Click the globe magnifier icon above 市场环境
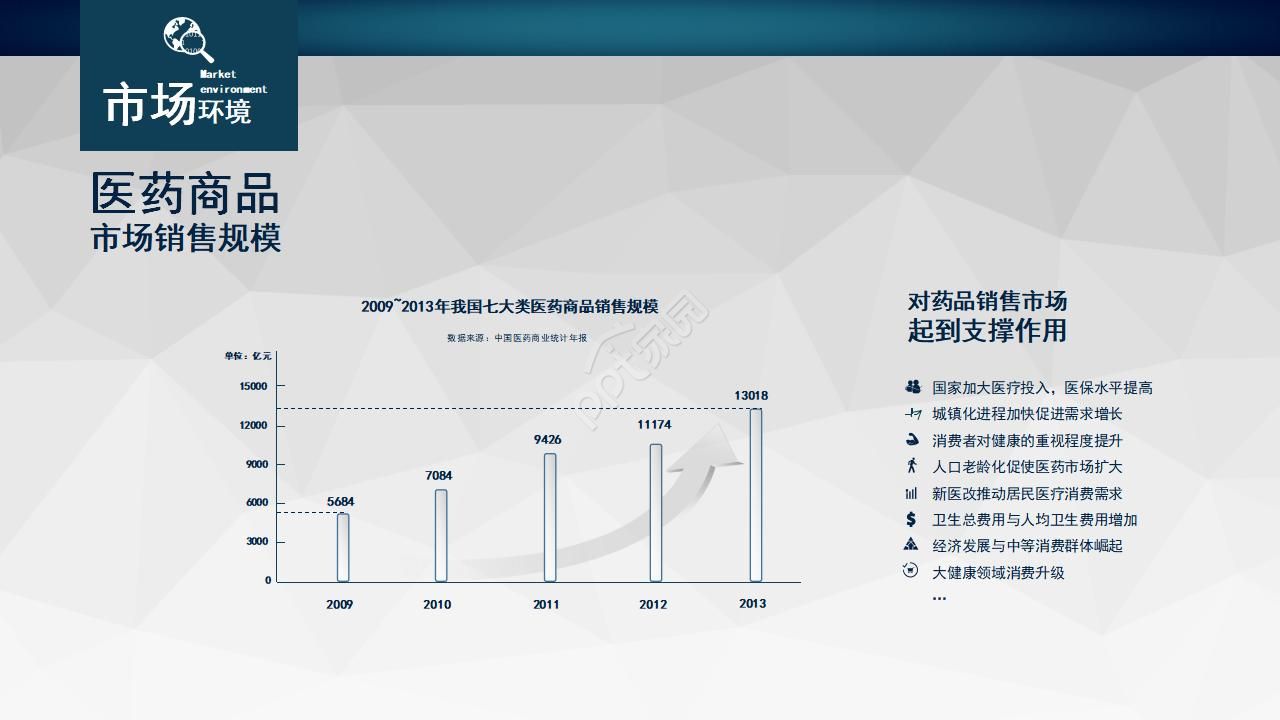The image size is (1280, 720). pos(188,40)
